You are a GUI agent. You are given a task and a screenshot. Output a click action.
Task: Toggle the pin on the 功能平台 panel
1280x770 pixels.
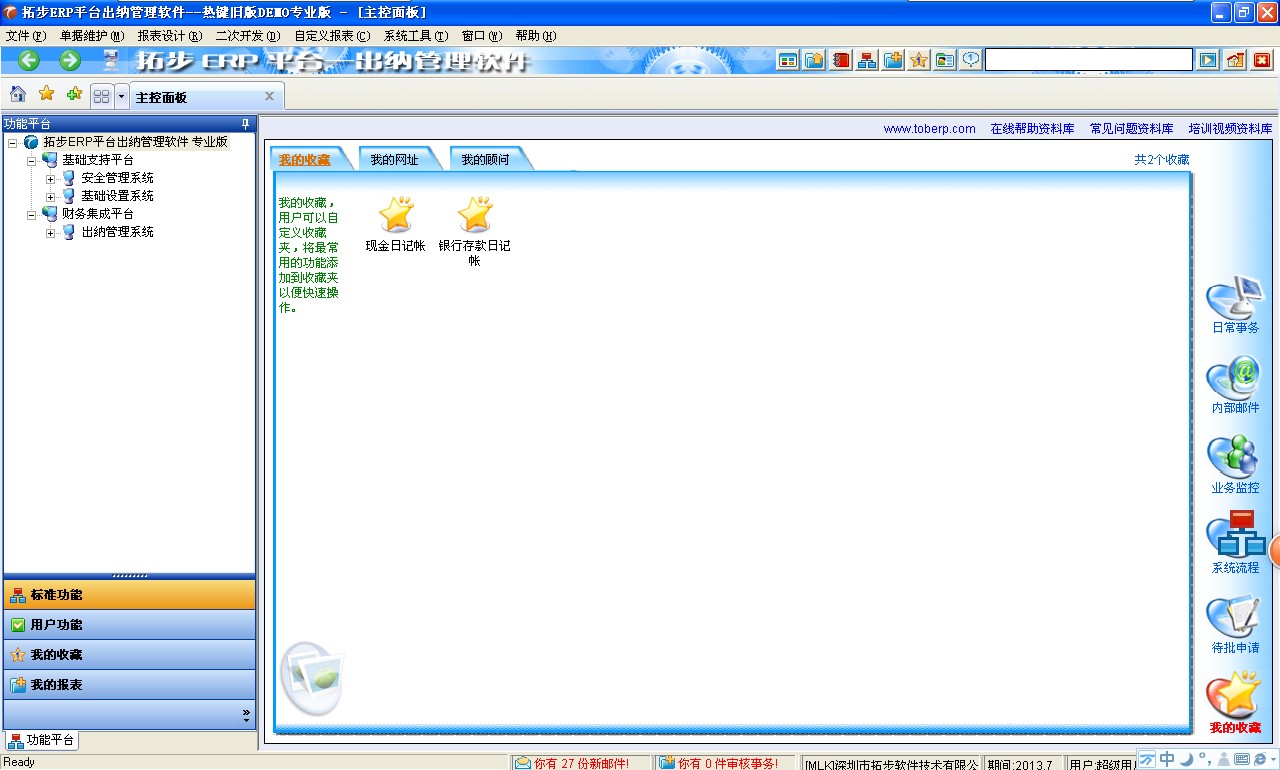[246, 124]
